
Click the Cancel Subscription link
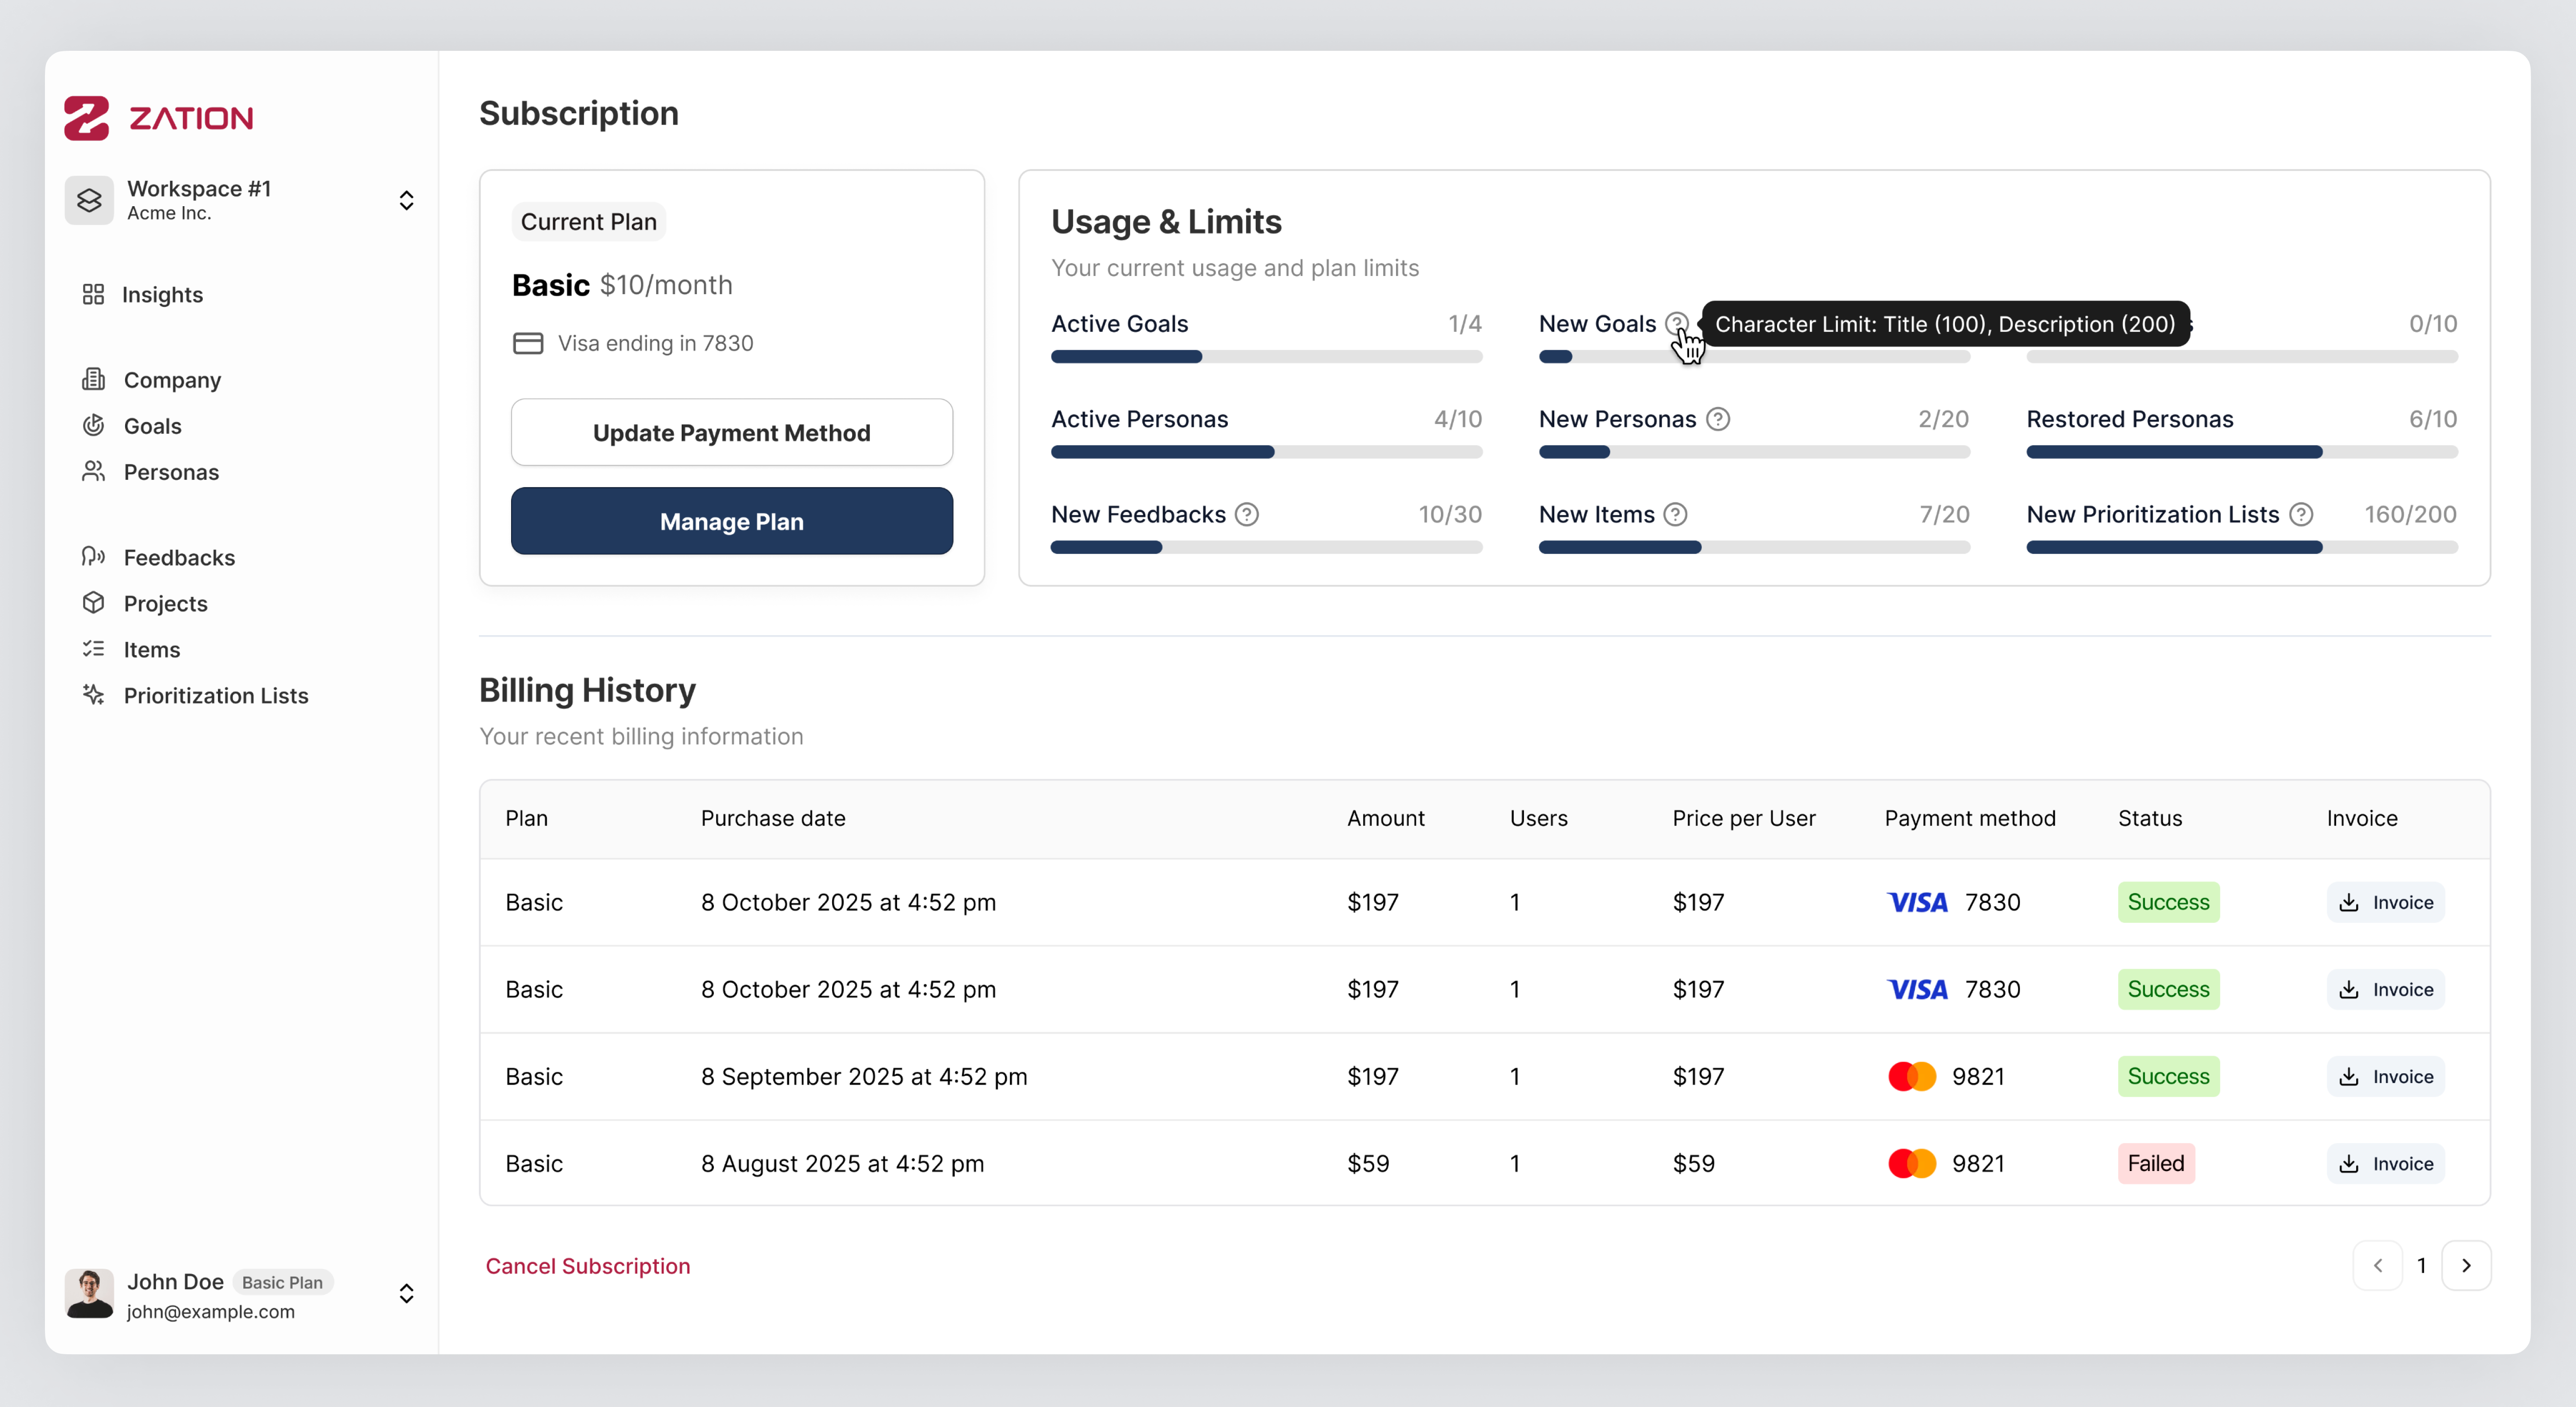click(588, 1266)
